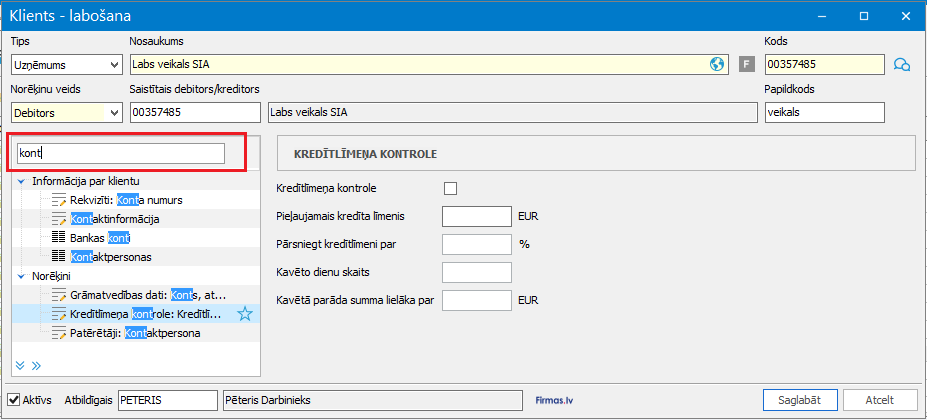Image resolution: width=927 pixels, height=420 pixels.
Task: Click the edit icon beside Kontaktinformācija
Action: 57,219
